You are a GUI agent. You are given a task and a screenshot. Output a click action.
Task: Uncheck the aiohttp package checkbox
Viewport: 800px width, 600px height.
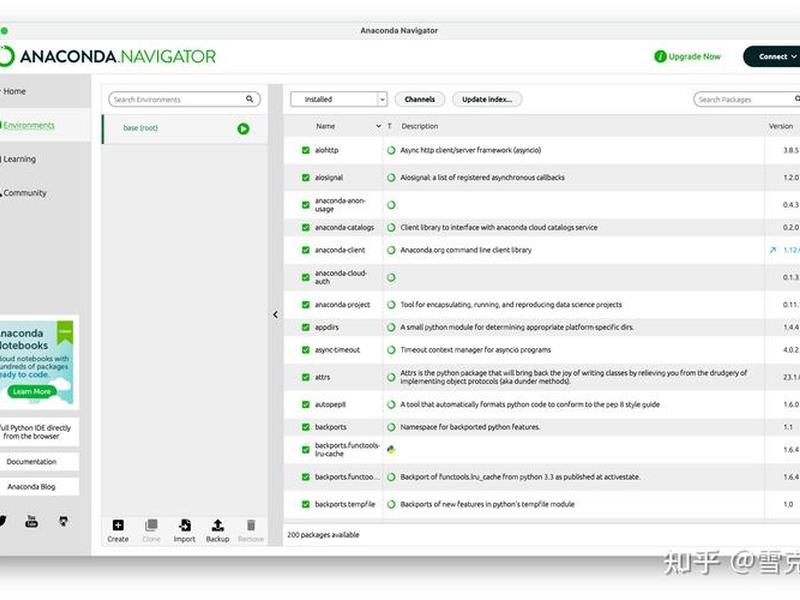306,151
